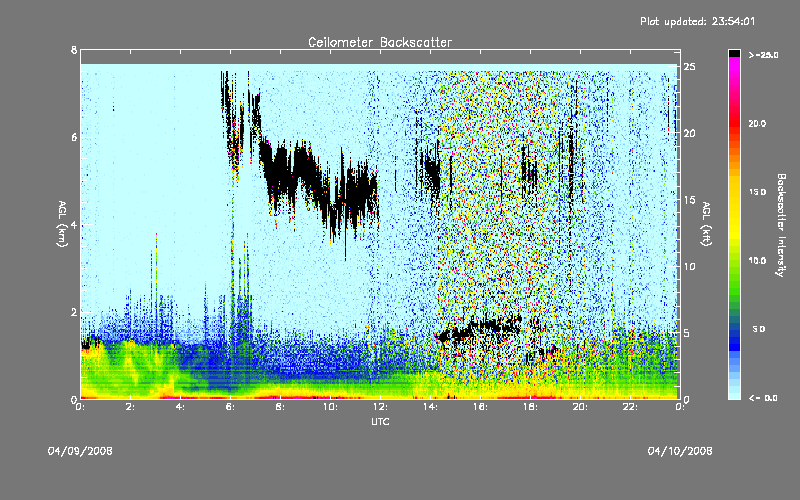Click the '8:' hour tick label

(281, 407)
